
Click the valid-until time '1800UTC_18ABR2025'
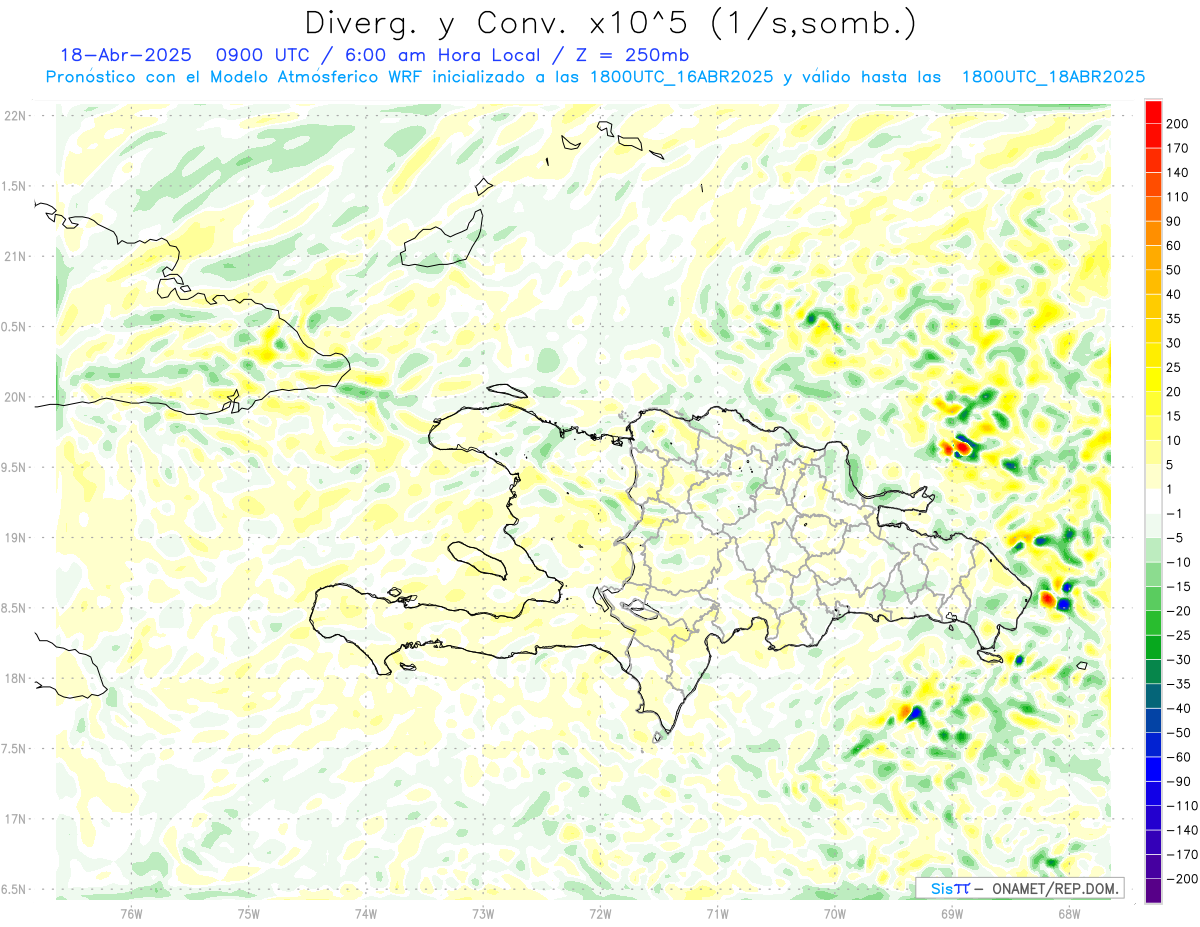click(1053, 77)
